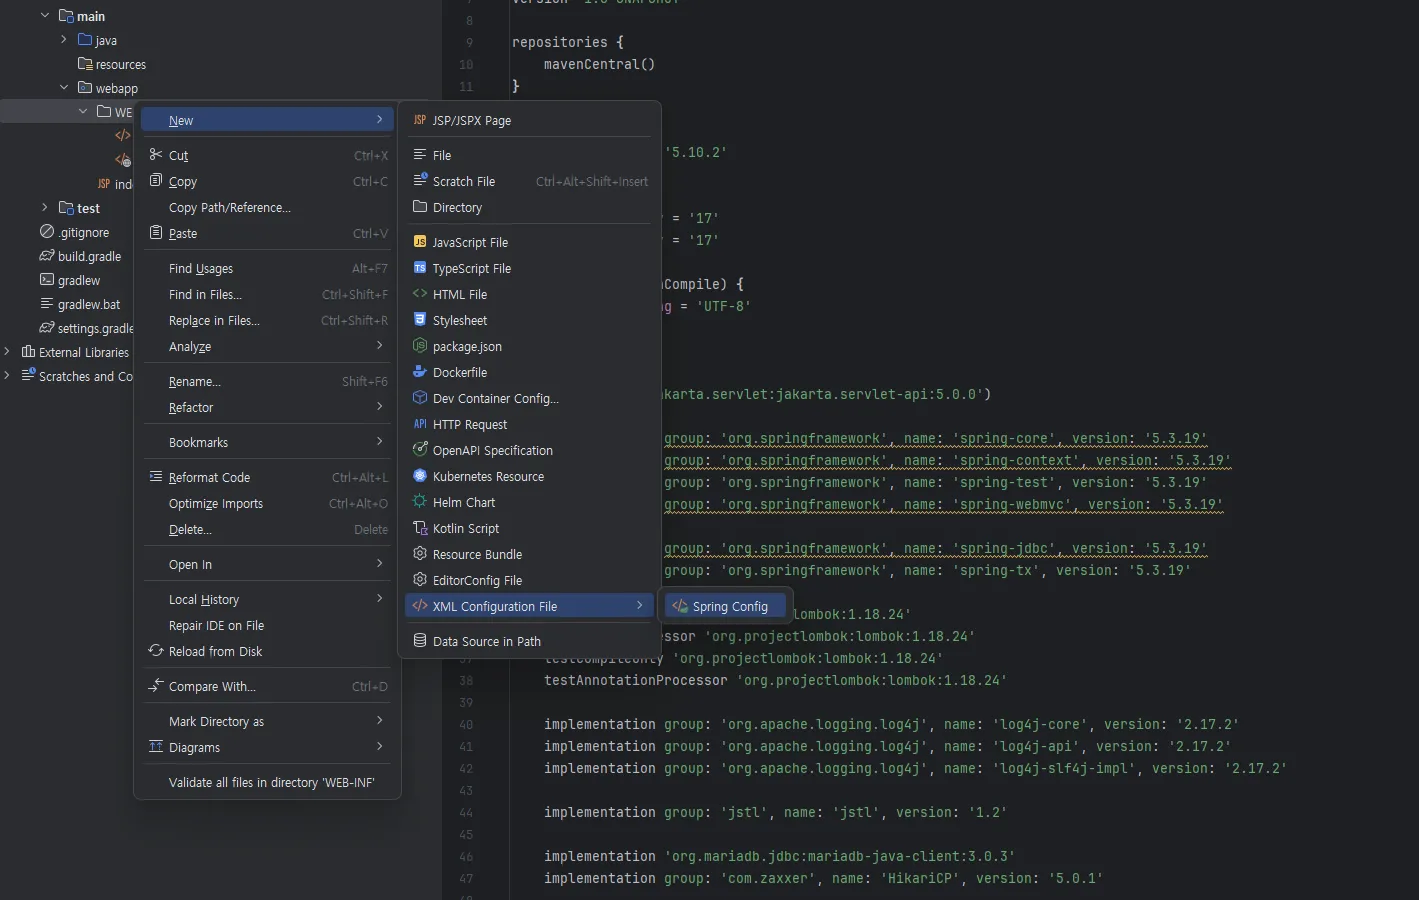This screenshot has height=900, width=1419.
Task: Click the Kotlin Script icon
Action: (x=420, y=528)
